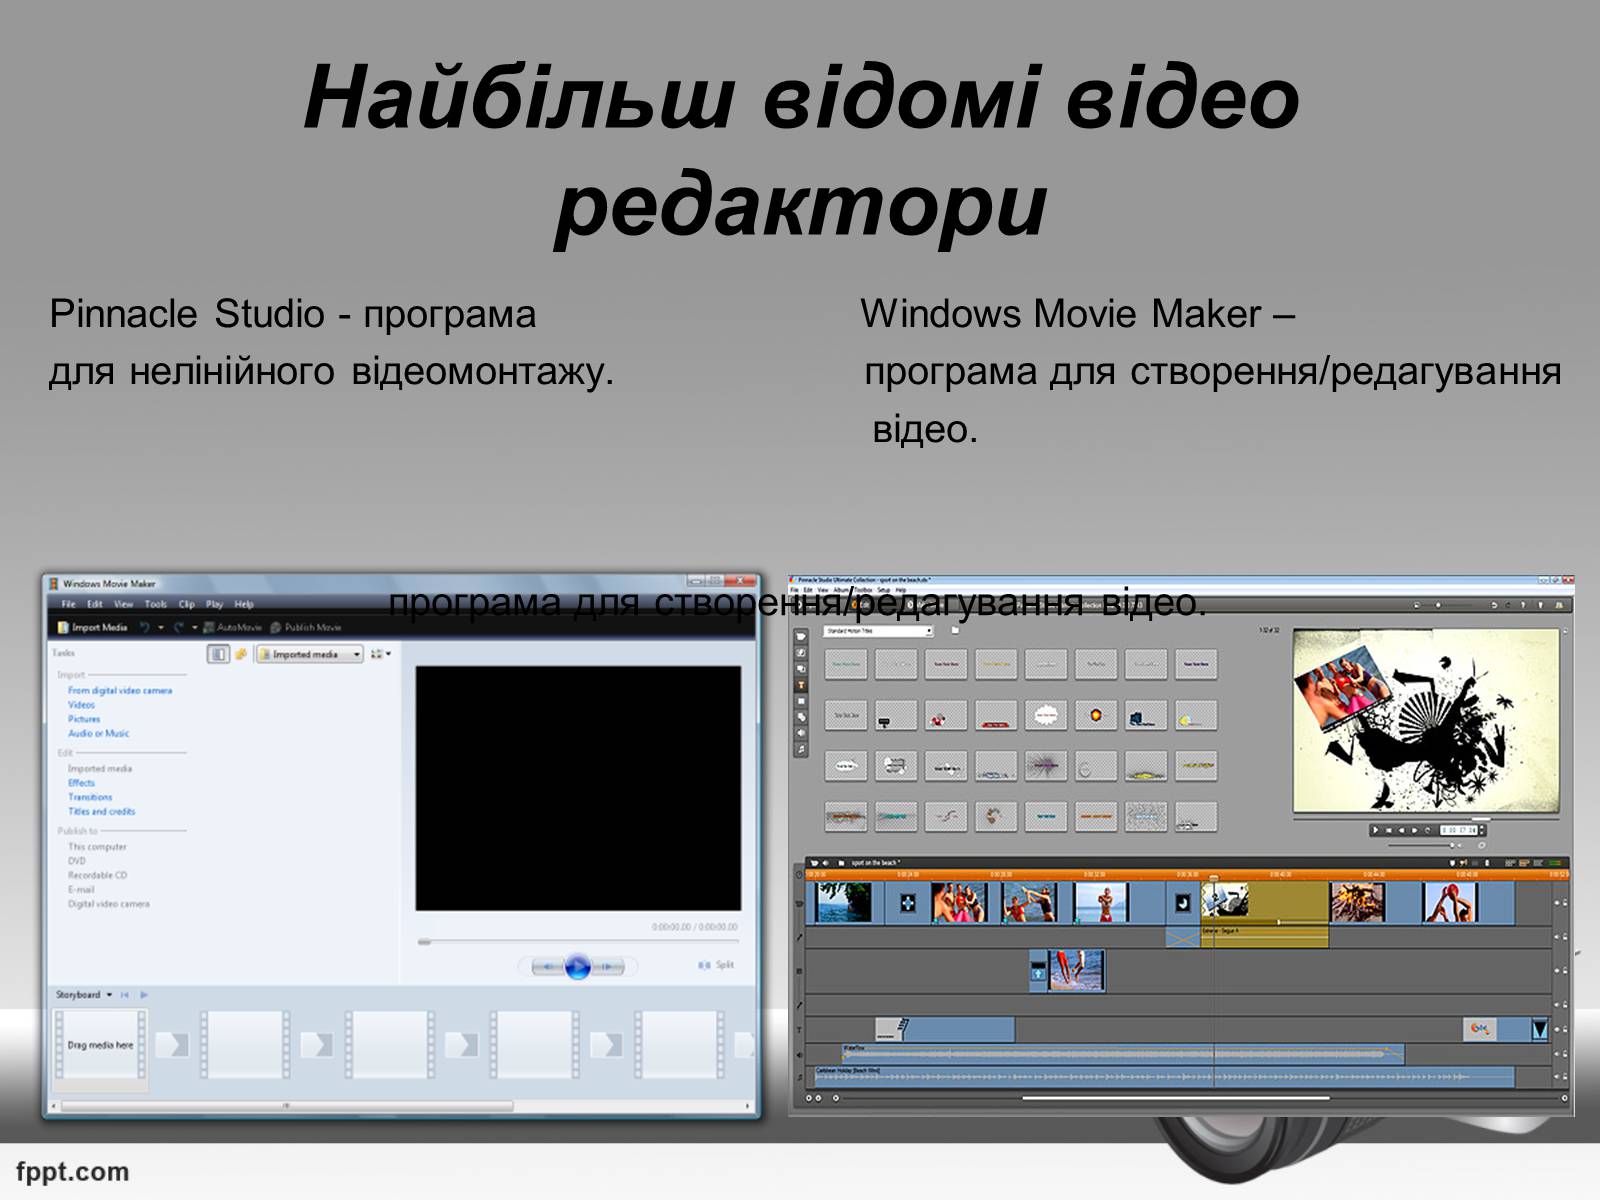Click the Pinnacle preview volume slider
The width and height of the screenshot is (1600, 1200).
1420,846
